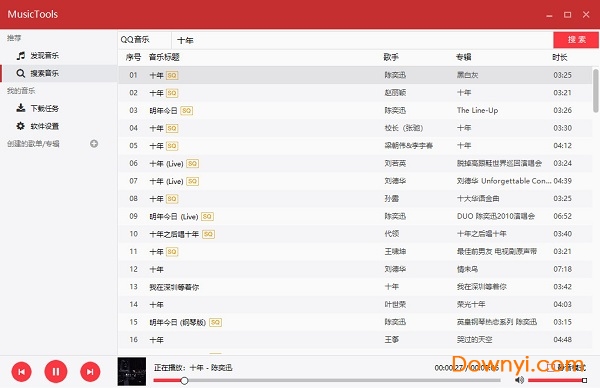
Task: Click the search field containing 十年
Action: click(x=362, y=40)
